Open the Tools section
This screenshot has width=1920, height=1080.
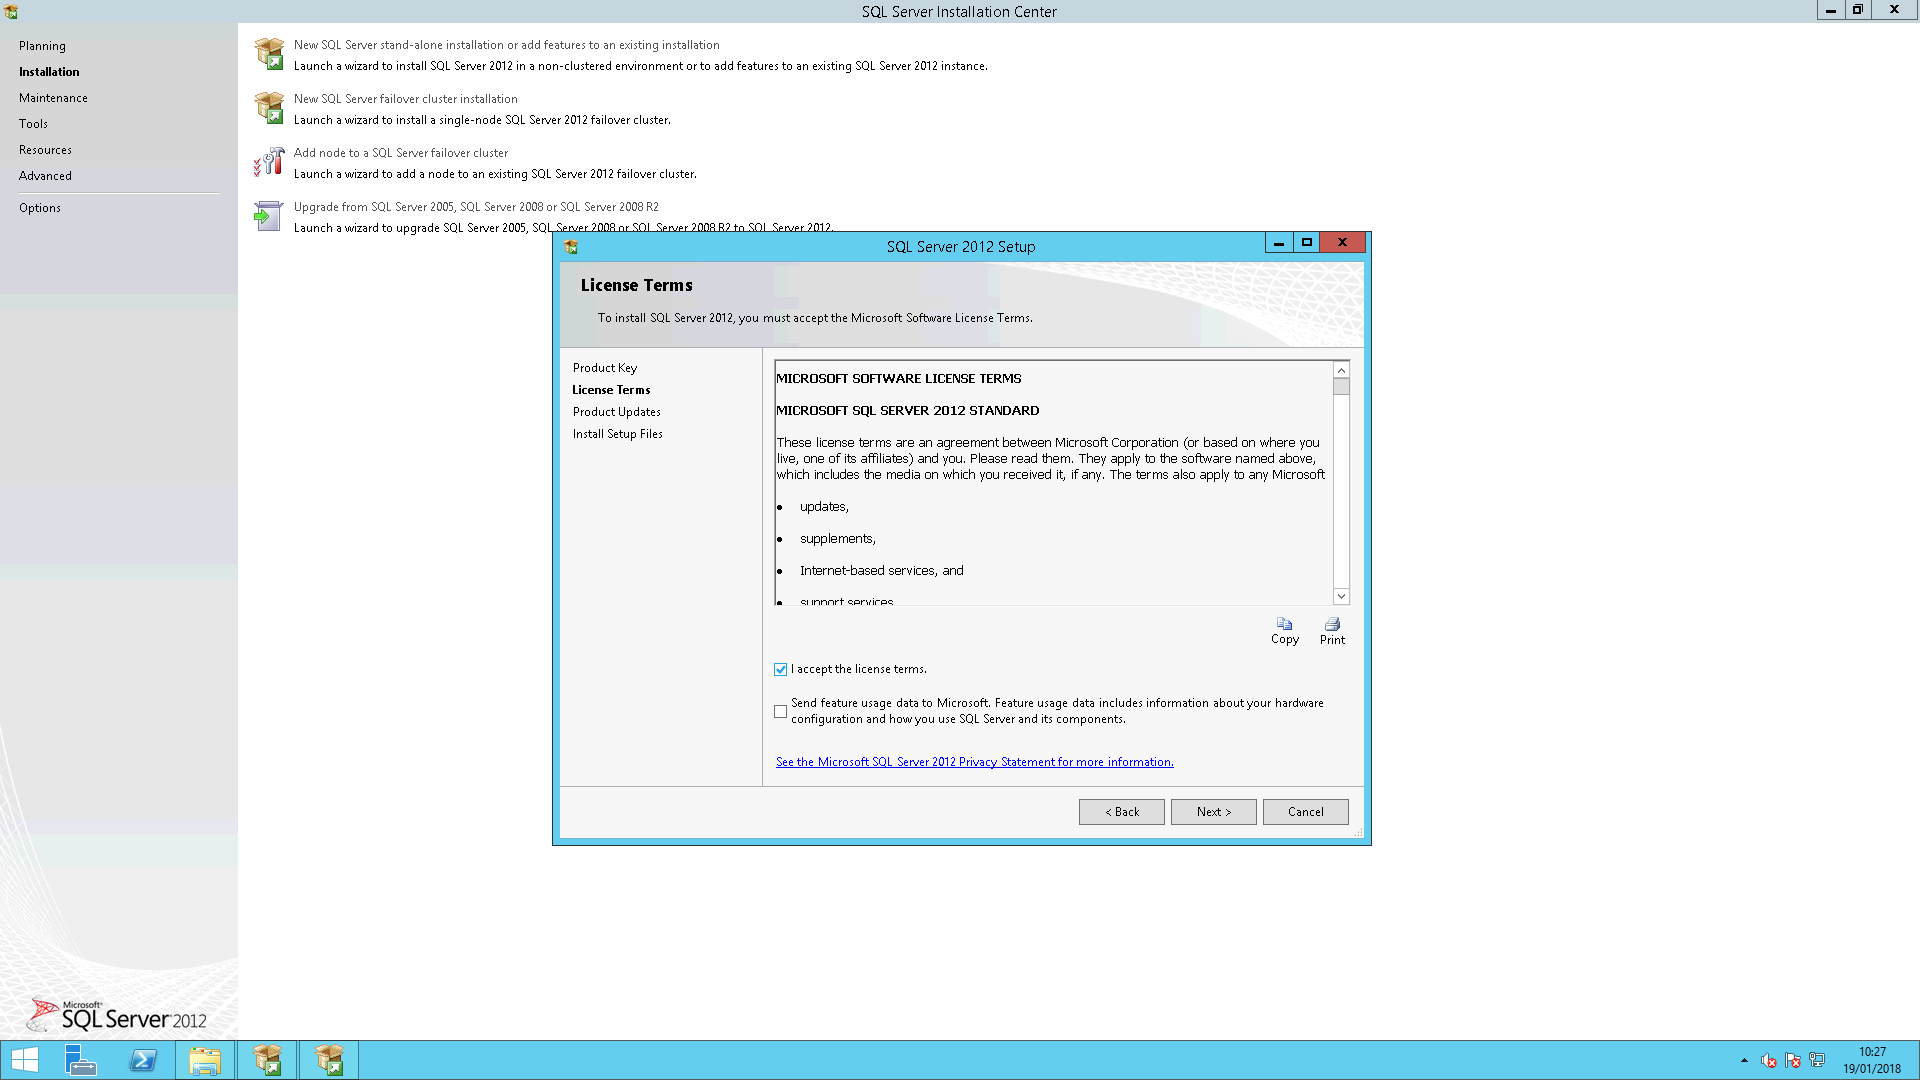pos(33,124)
